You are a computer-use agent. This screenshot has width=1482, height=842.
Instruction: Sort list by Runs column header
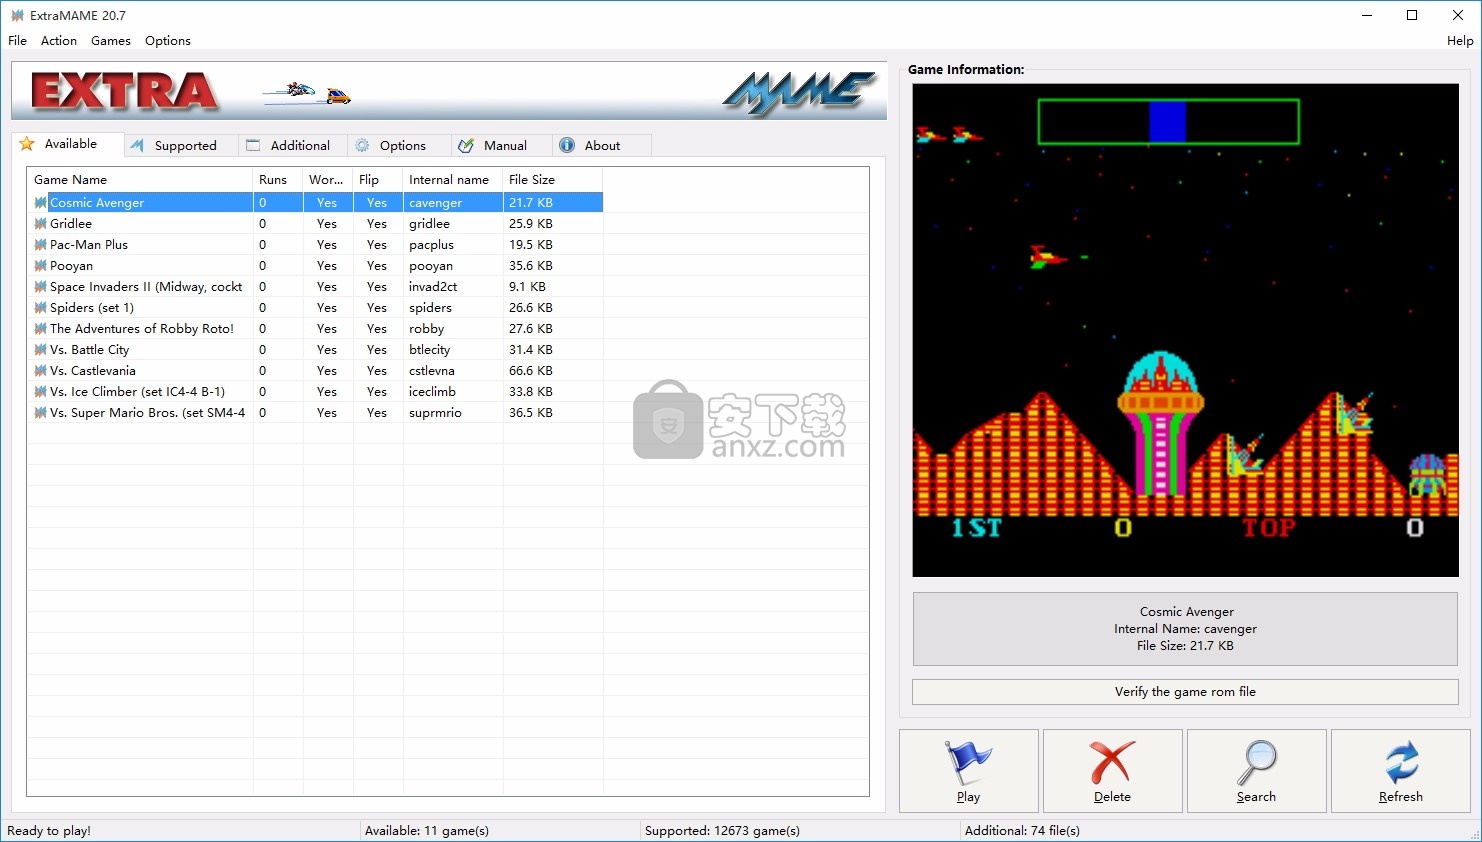coord(278,180)
